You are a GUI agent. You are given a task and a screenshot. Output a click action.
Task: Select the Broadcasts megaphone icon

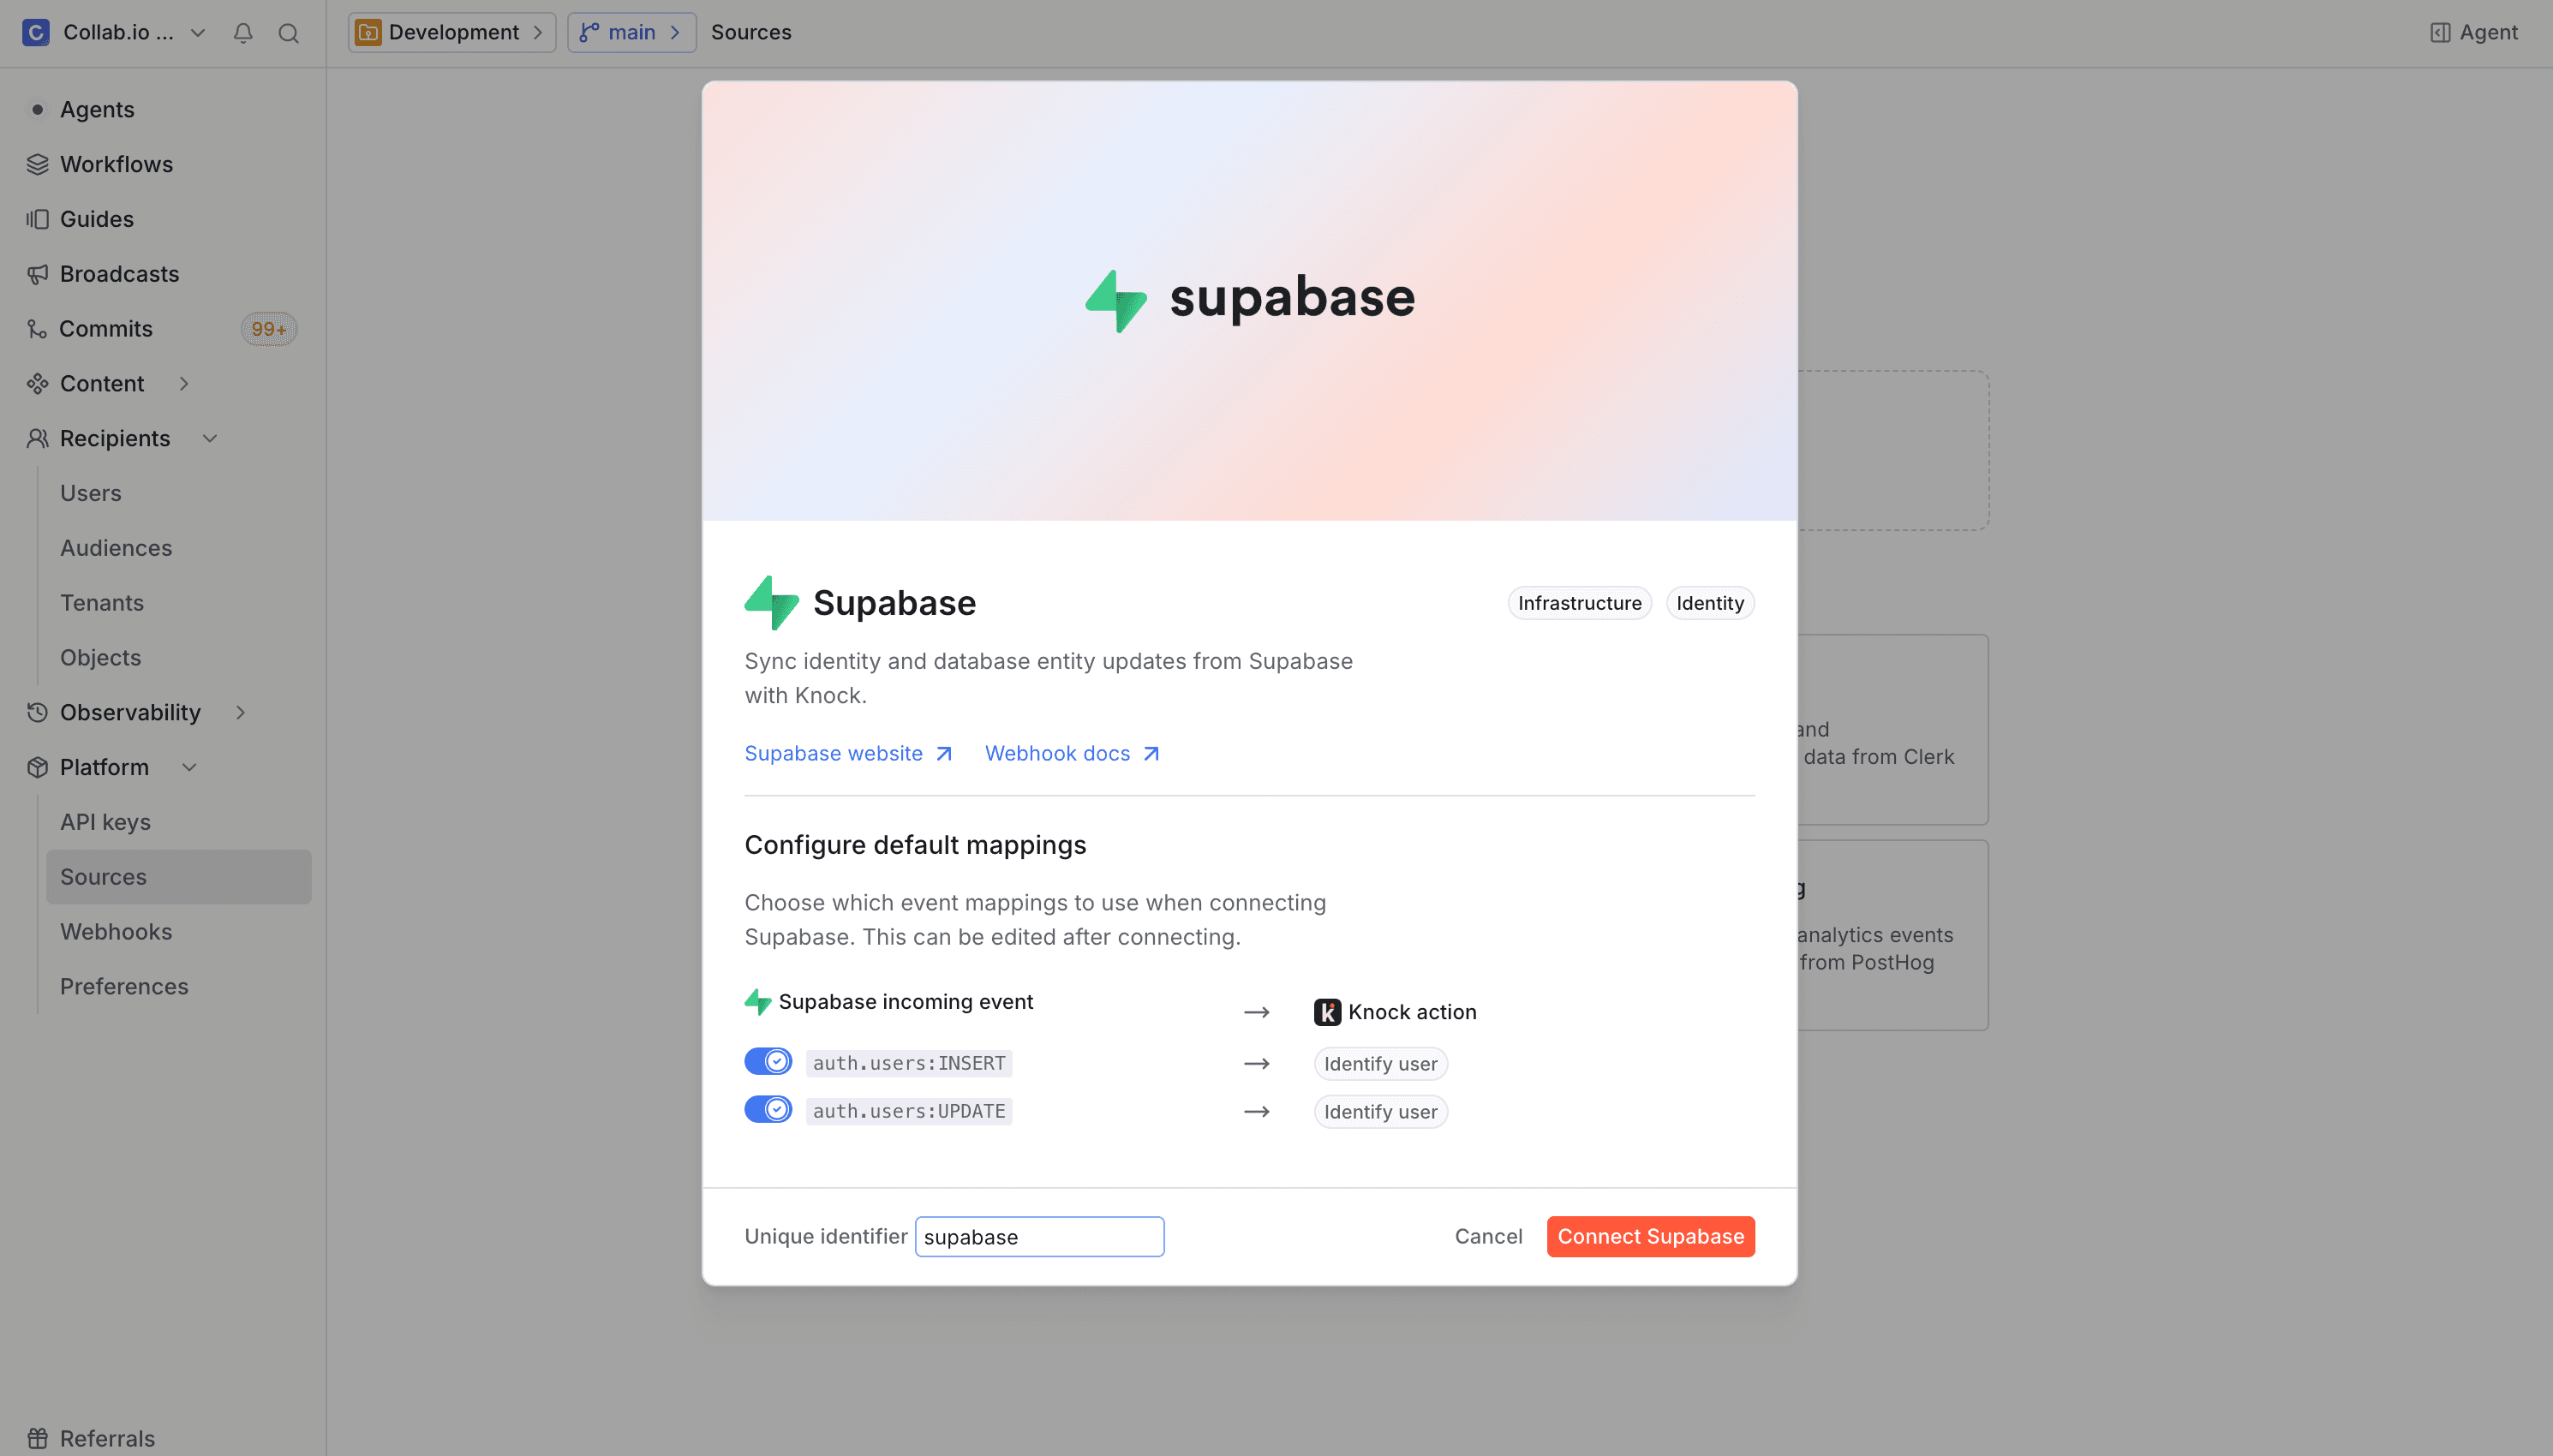37,273
